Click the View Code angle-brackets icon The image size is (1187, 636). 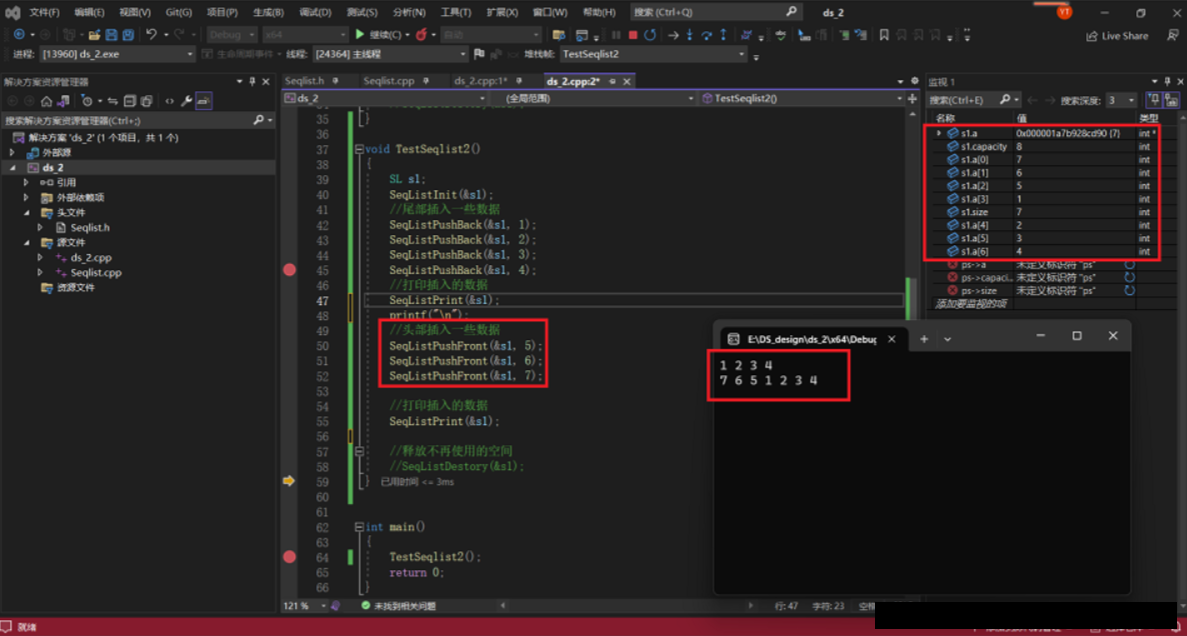click(170, 101)
